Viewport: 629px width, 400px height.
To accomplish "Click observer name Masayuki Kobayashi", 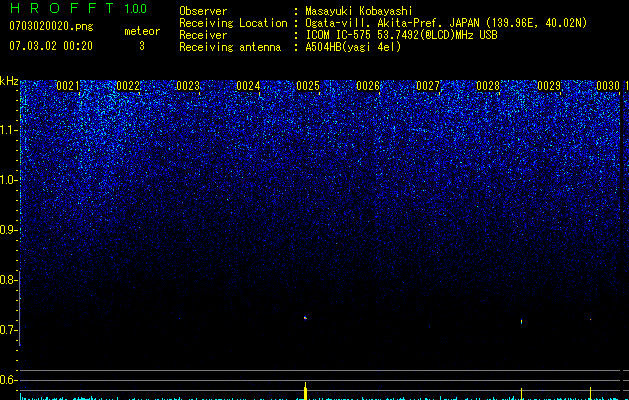I will pos(359,11).
